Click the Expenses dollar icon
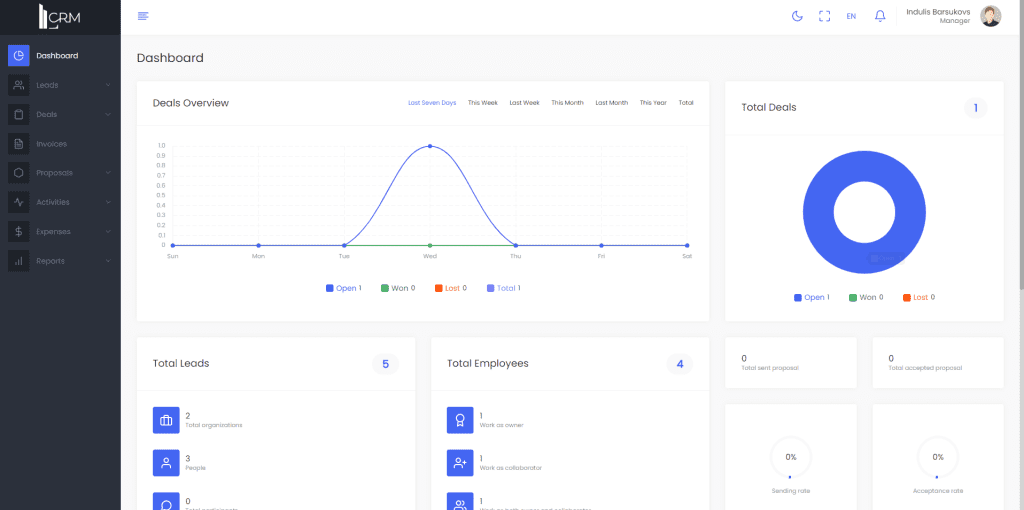This screenshot has height=510, width=1024. tap(19, 232)
